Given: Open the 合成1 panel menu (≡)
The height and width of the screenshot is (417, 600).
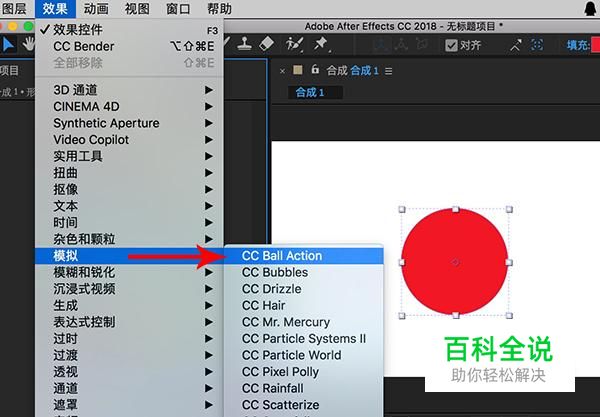Looking at the screenshot, I should point(388,71).
